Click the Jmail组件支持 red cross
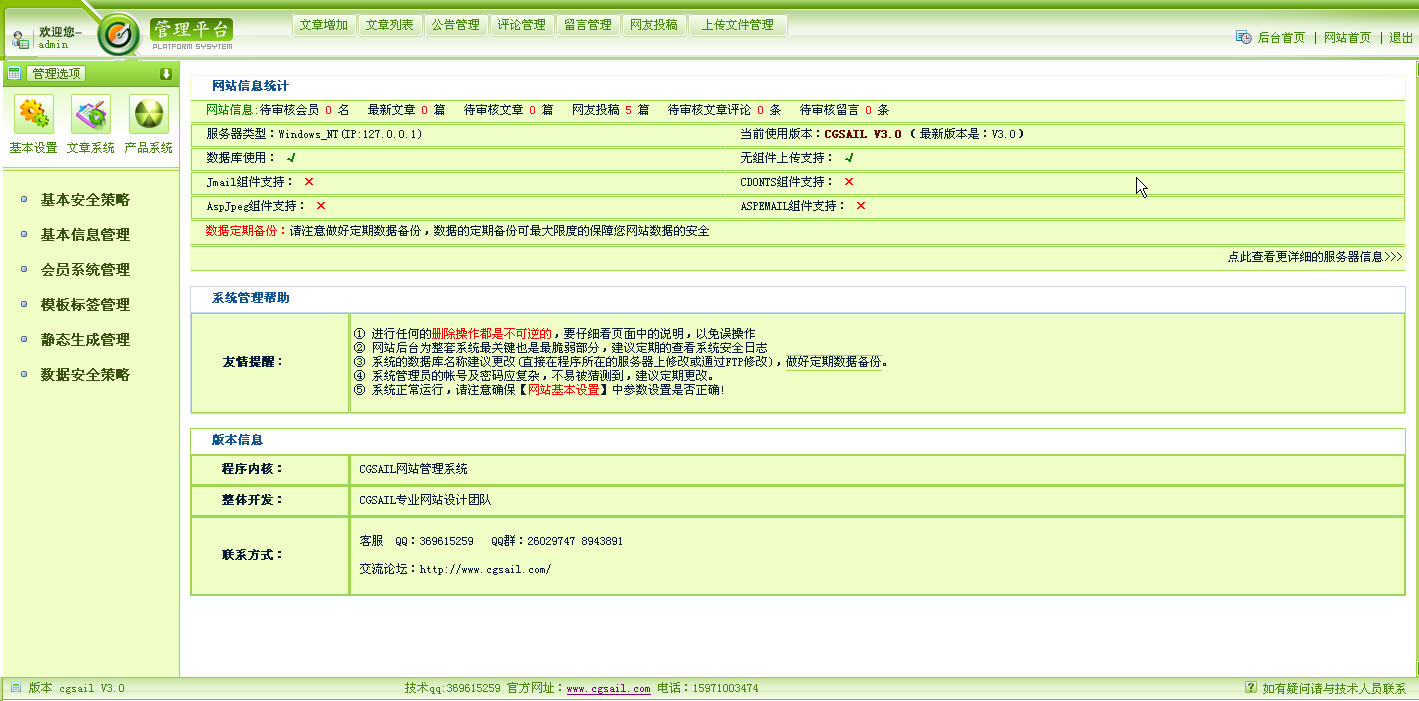Screen dimensions: 1419x701 [x=309, y=182]
